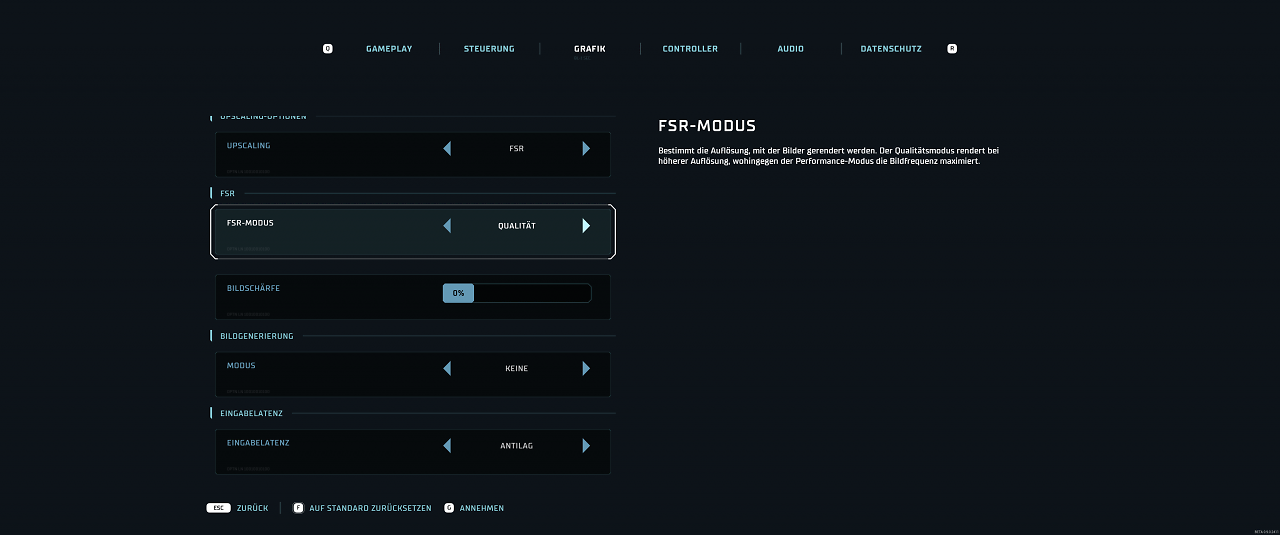Open the Datenschutz tab
Image resolution: width=1280 pixels, height=535 pixels.
pos(891,48)
